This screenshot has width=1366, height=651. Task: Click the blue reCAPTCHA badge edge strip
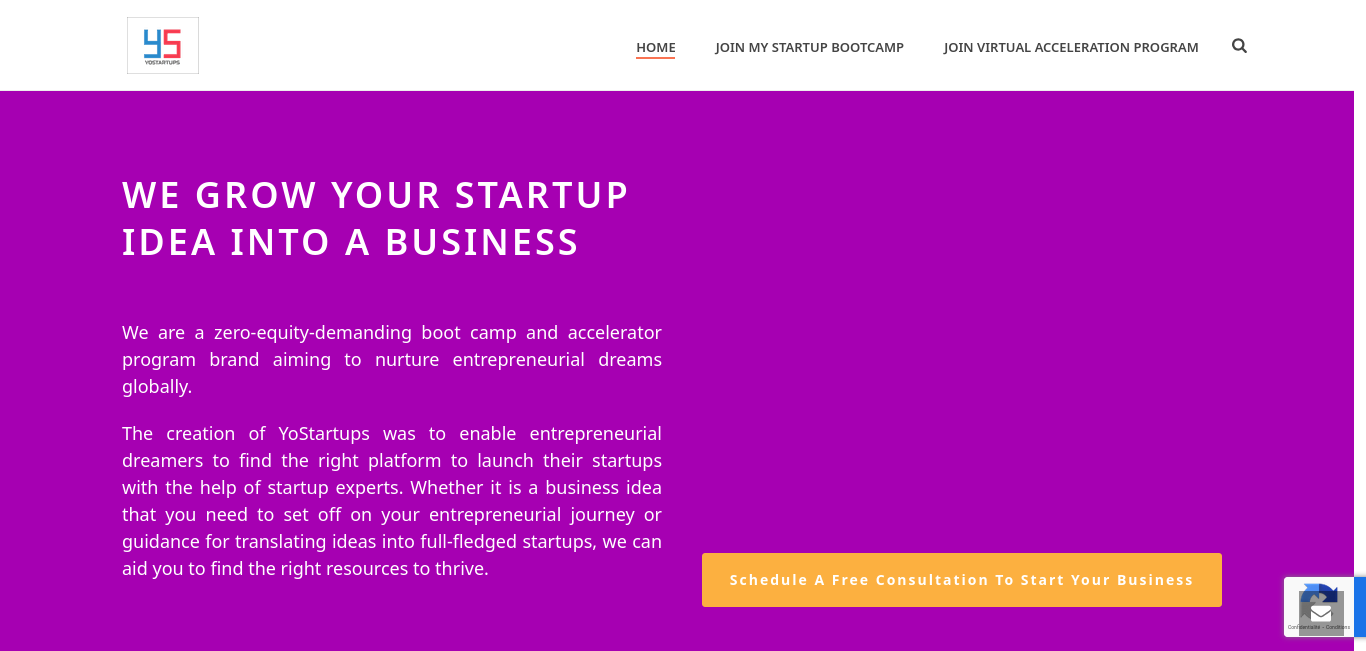[1360, 606]
